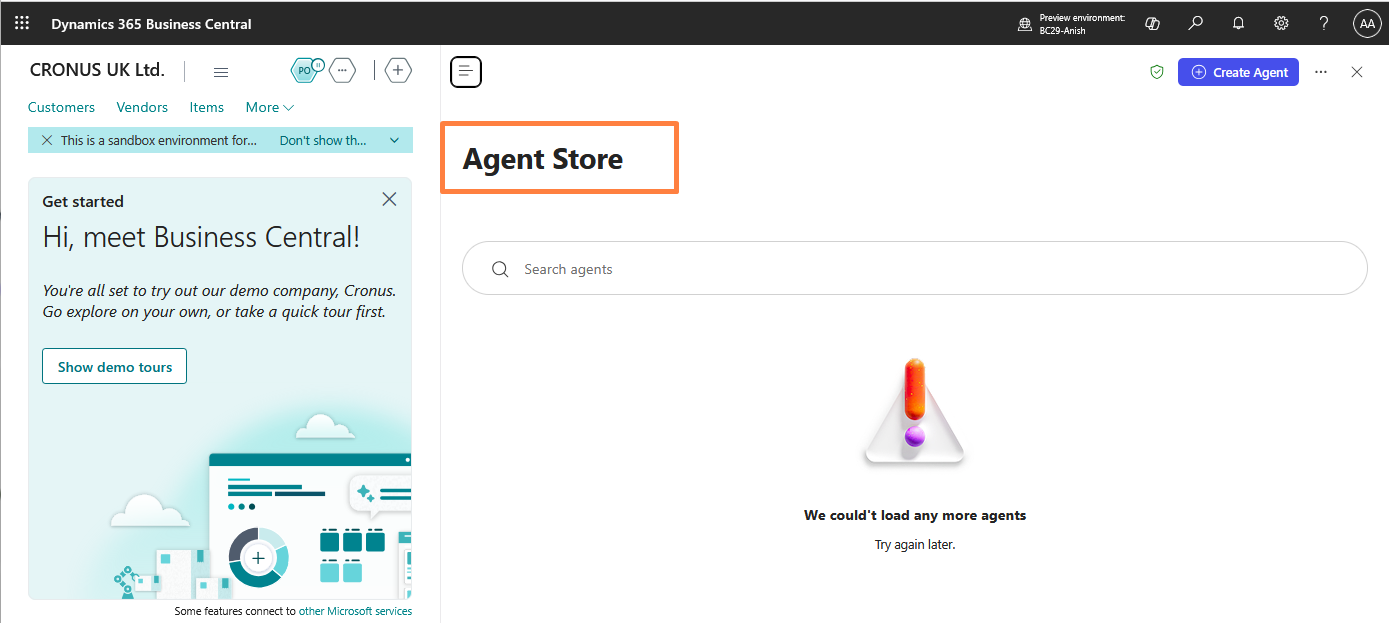Click the search magnifier in Search agents
Screen dimensions: 1389x623
tap(500, 269)
